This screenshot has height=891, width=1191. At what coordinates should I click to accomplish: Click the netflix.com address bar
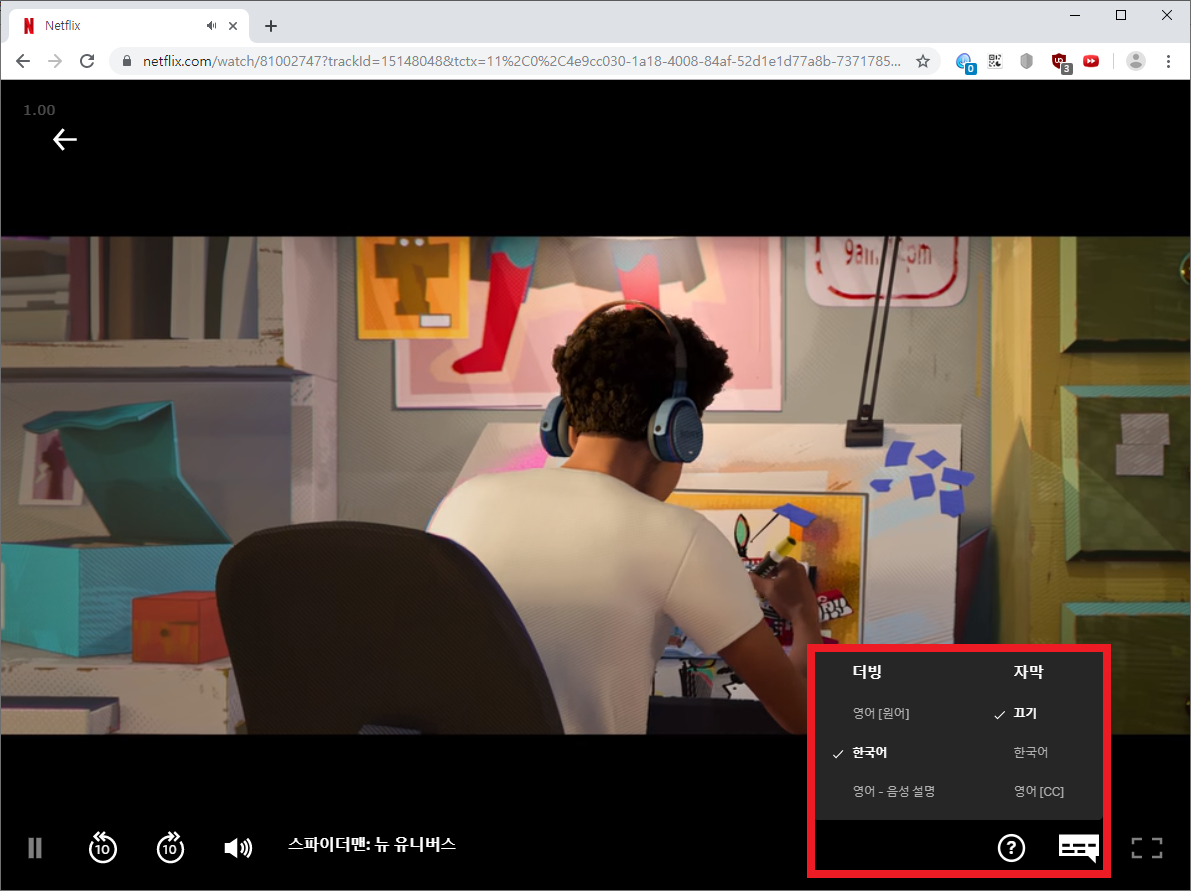(x=521, y=61)
